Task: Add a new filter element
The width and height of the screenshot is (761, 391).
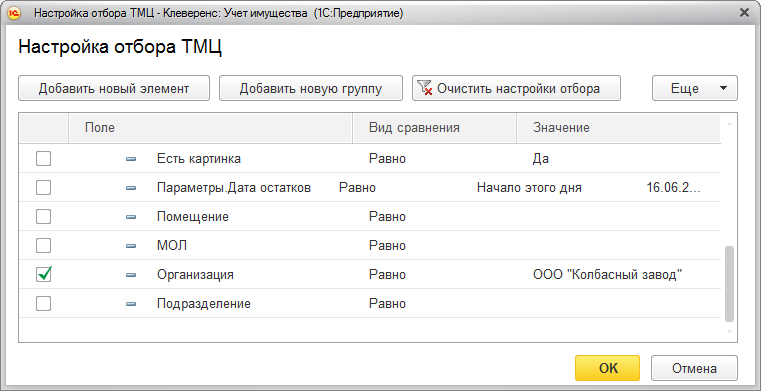Action: click(114, 88)
